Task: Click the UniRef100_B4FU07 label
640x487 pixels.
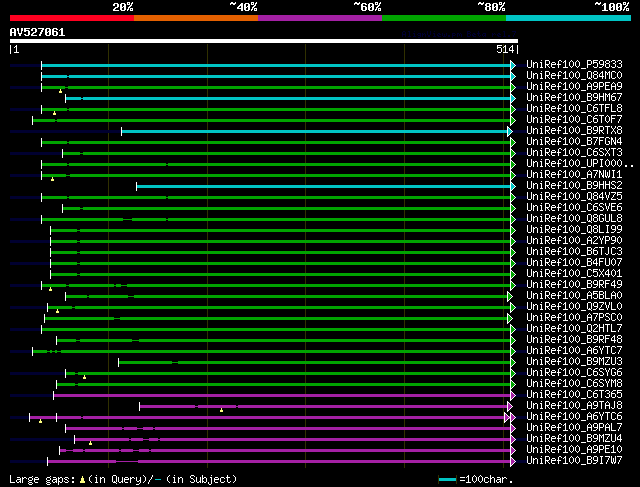Action: tap(574, 263)
